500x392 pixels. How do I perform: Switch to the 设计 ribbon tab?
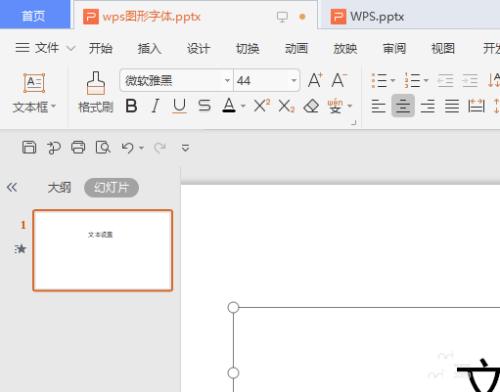tap(198, 49)
